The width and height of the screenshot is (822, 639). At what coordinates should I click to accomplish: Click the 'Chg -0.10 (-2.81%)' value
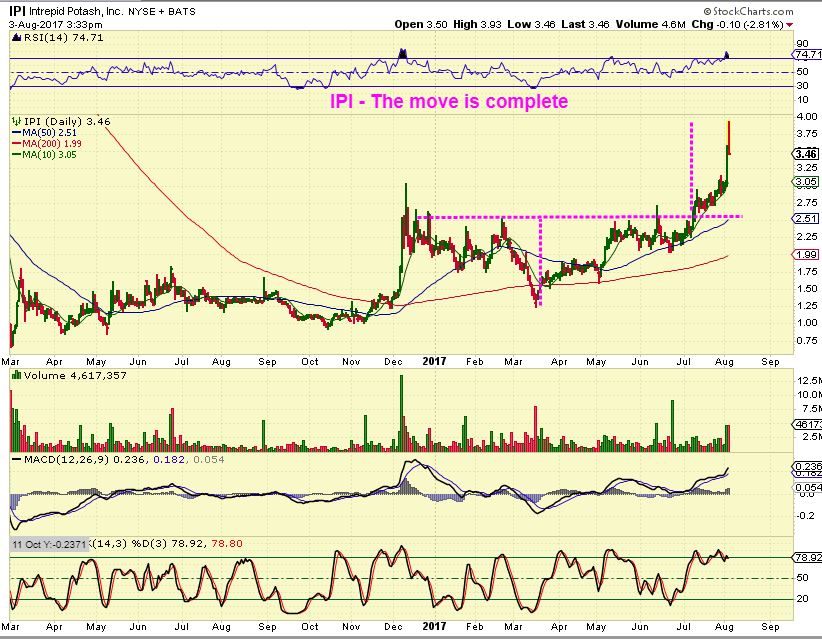click(x=738, y=24)
